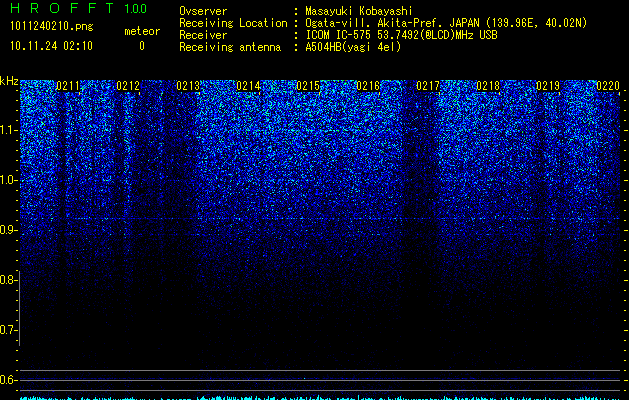
Task: Click the 0.9 frequency axis label
Action: (x=7, y=230)
